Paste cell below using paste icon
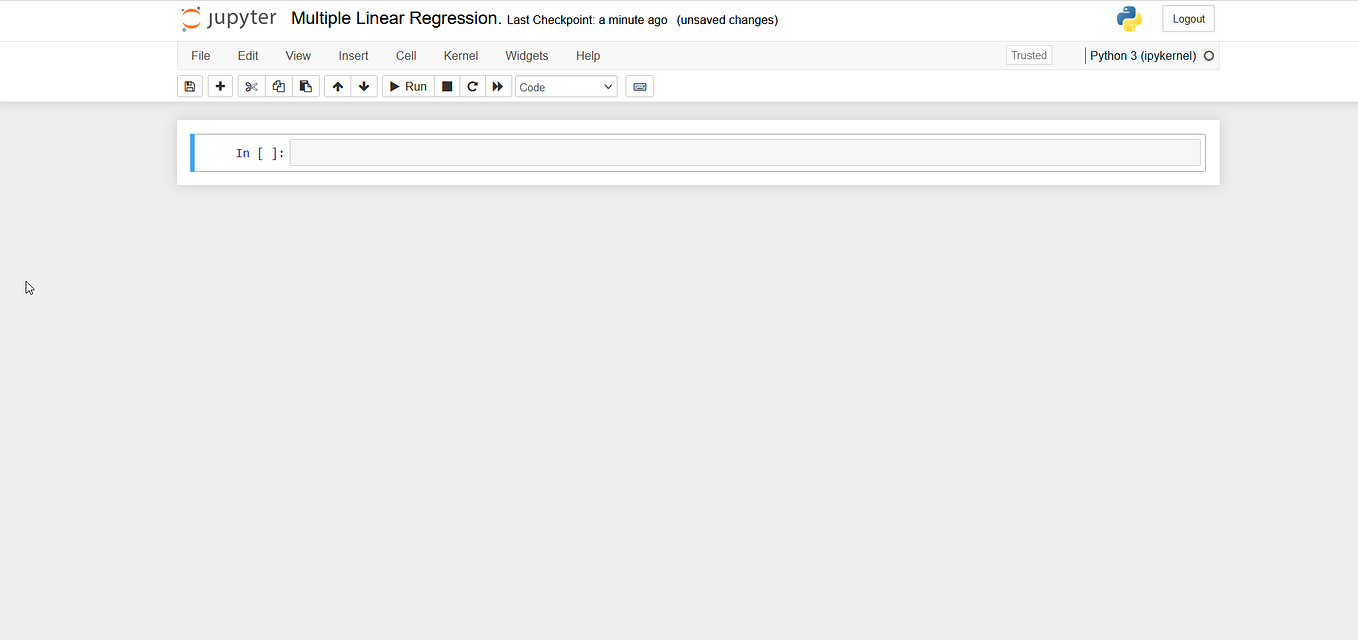The width and height of the screenshot is (1358, 640). (305, 86)
